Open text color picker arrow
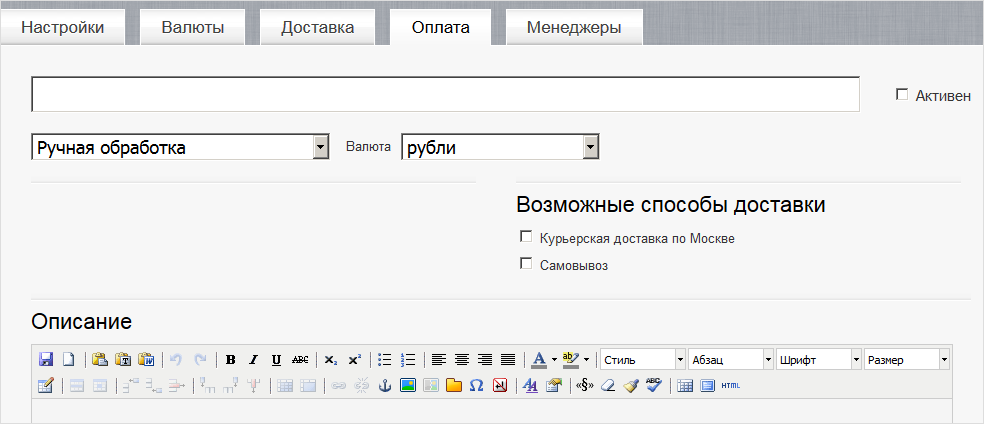This screenshot has height=424, width=984. coord(554,359)
